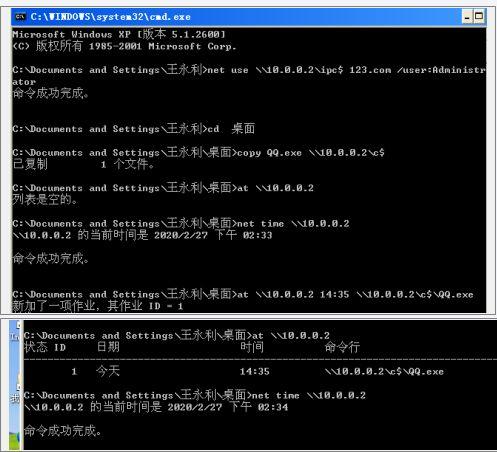Click the at 14:35 \\10.0.0.2\c$\QQ.exe command
Image resolution: width=497 pixels, height=452 pixels.
tap(355, 294)
